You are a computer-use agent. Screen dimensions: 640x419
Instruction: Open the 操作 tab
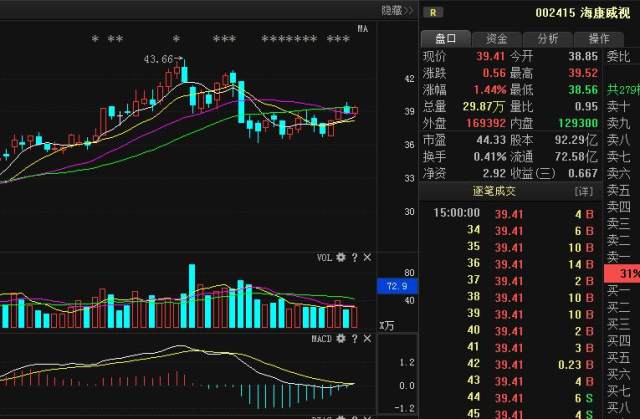[x=599, y=39]
